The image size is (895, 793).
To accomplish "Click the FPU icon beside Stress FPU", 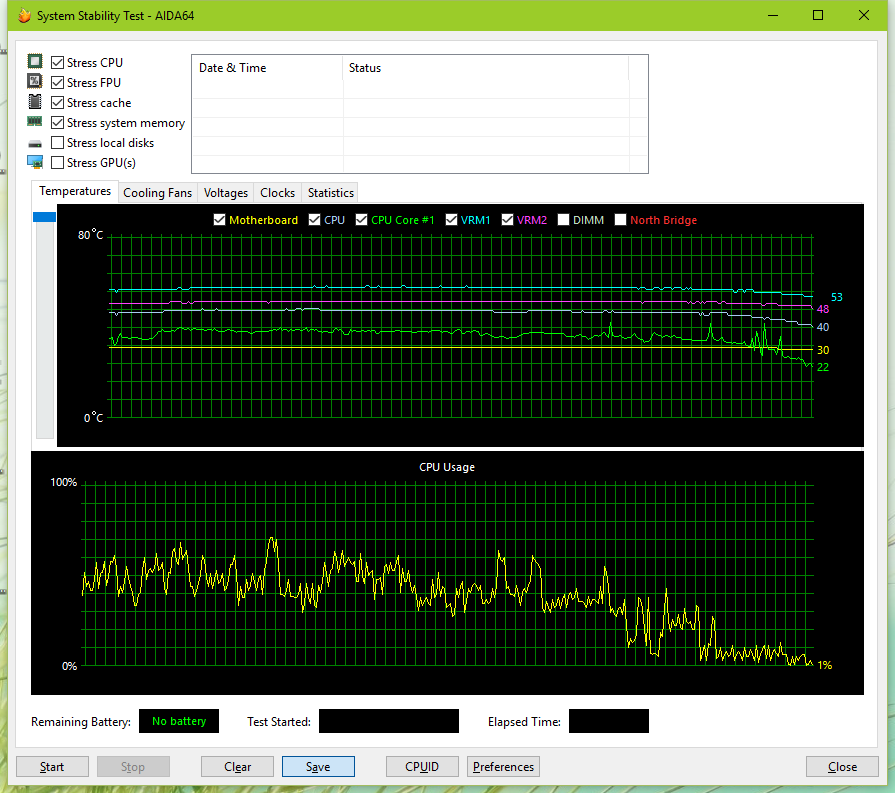I will [35, 81].
